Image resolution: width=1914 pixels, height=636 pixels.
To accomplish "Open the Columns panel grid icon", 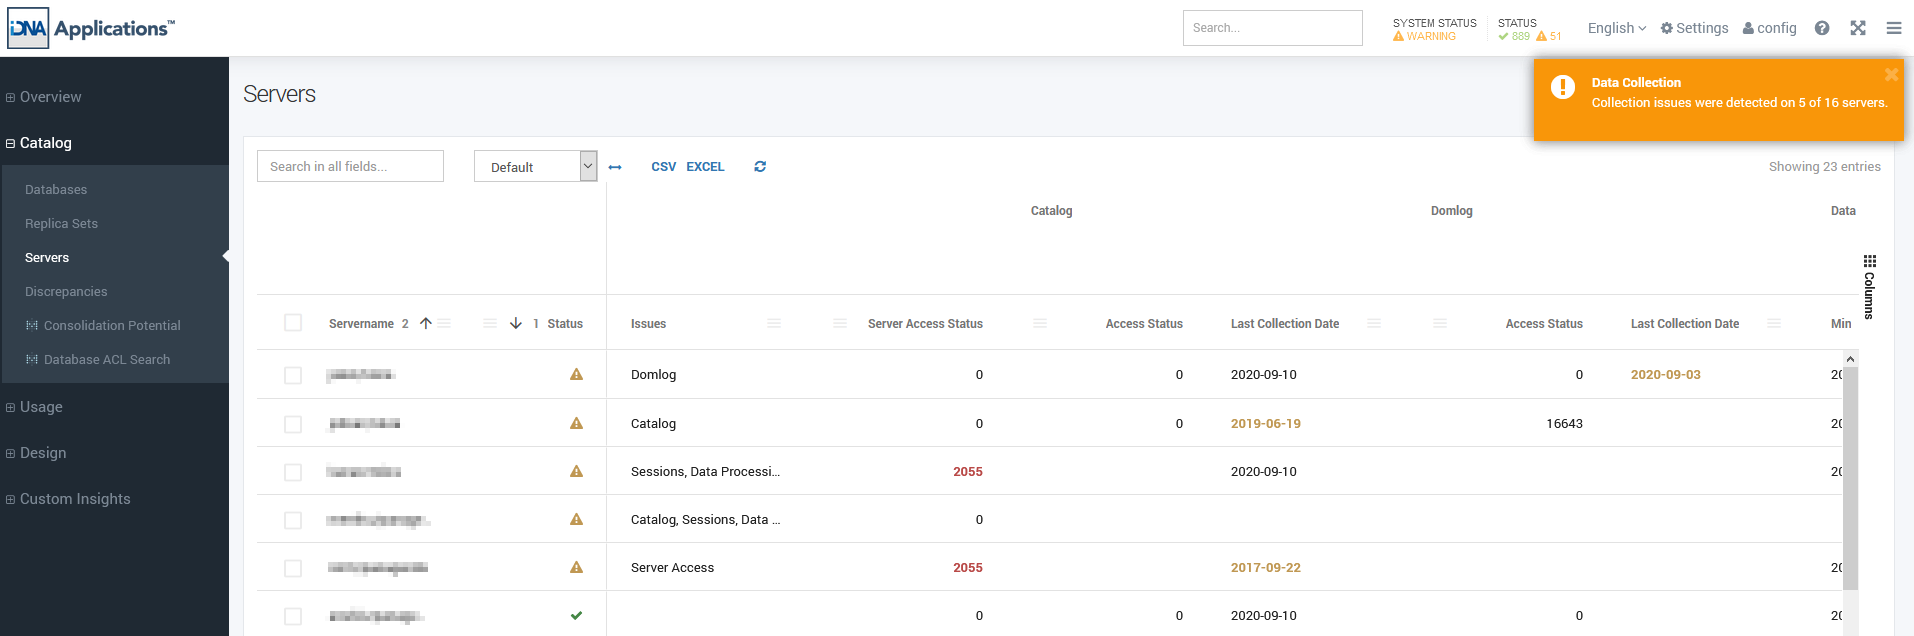I will (1869, 262).
